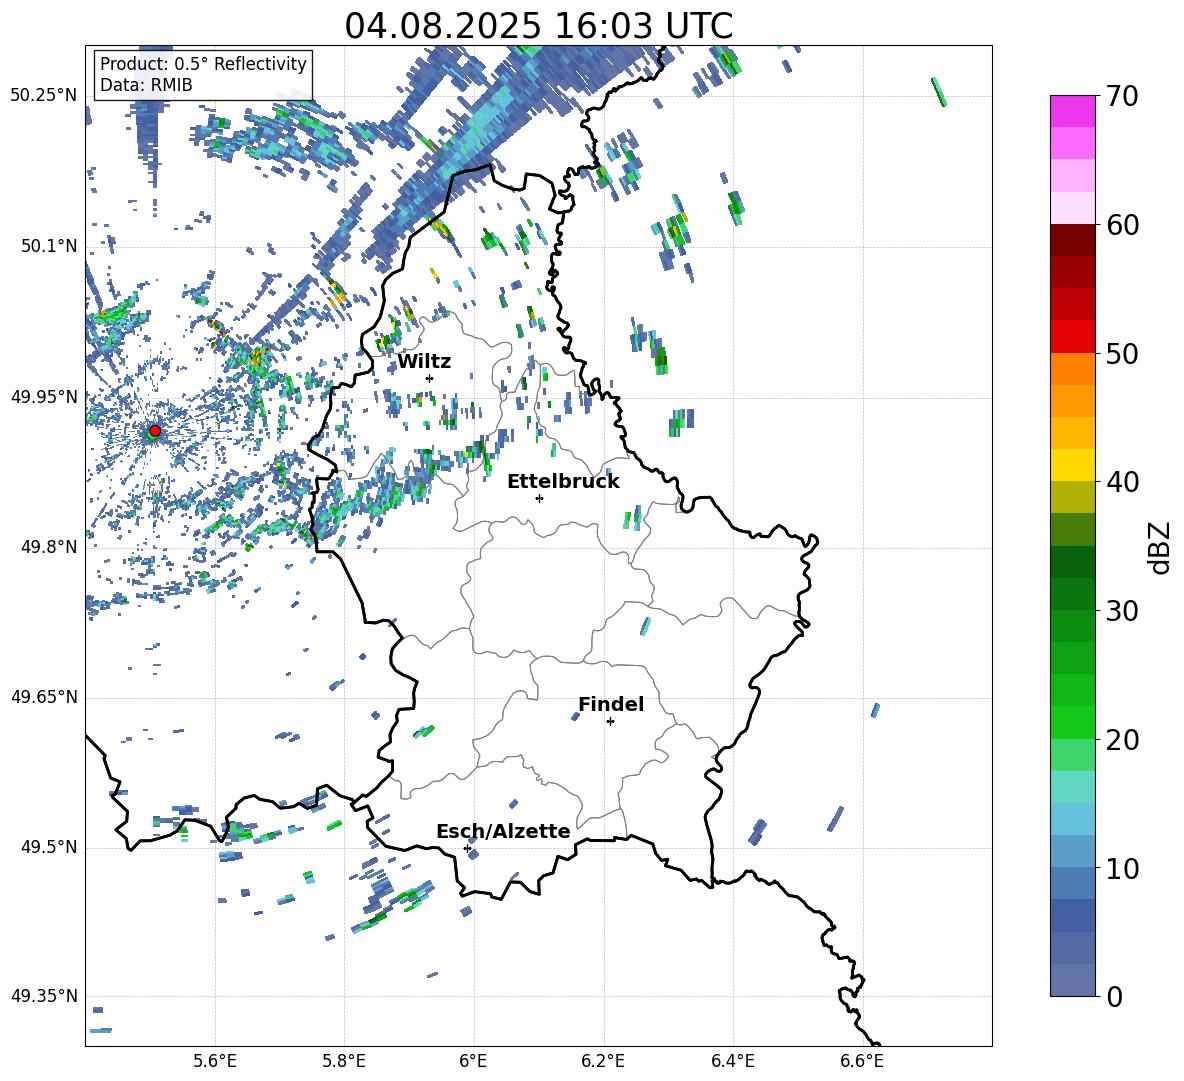The image size is (1184, 1081).
Task: Click the 5.8°E longitude tick label
Action: (344, 1061)
